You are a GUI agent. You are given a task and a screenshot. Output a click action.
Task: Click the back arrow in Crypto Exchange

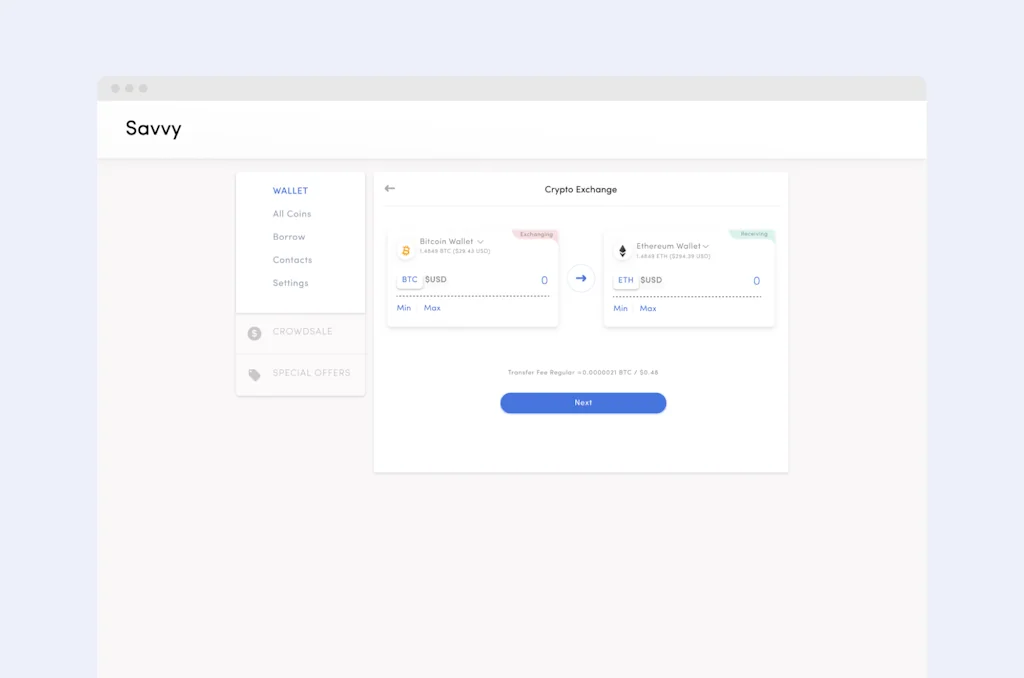click(390, 188)
